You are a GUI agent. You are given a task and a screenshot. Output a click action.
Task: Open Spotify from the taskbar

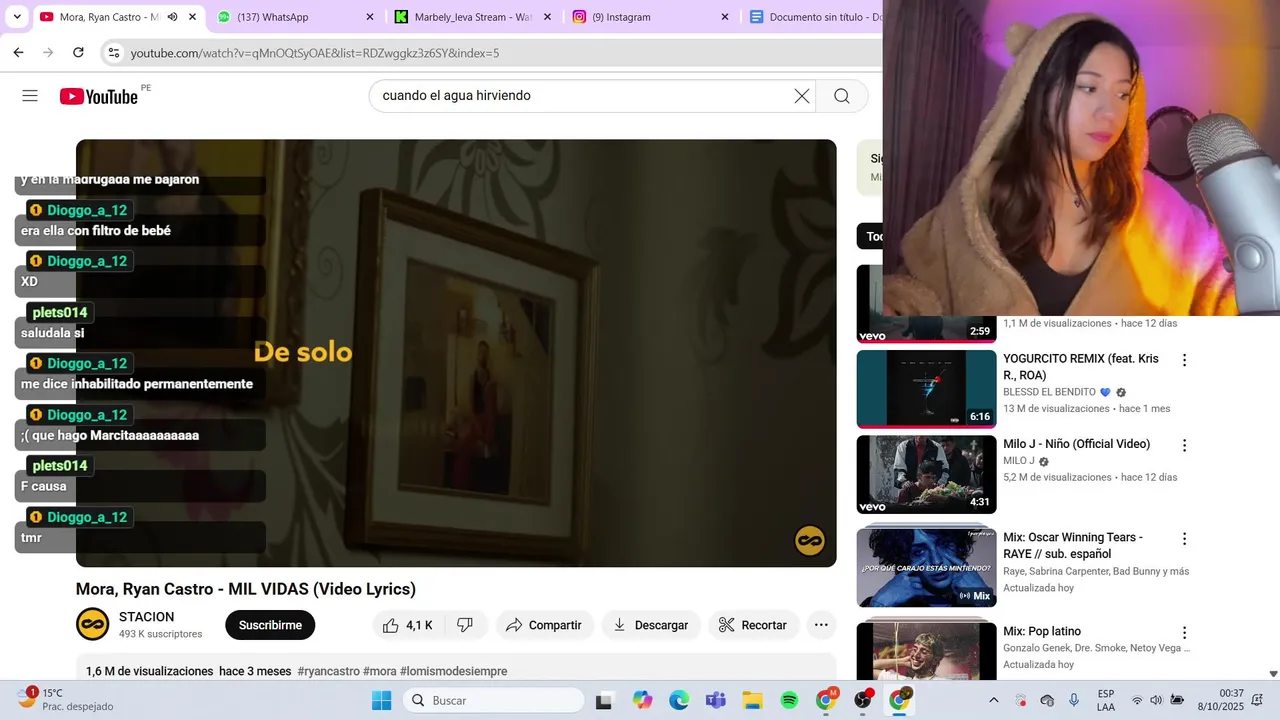(x=789, y=700)
